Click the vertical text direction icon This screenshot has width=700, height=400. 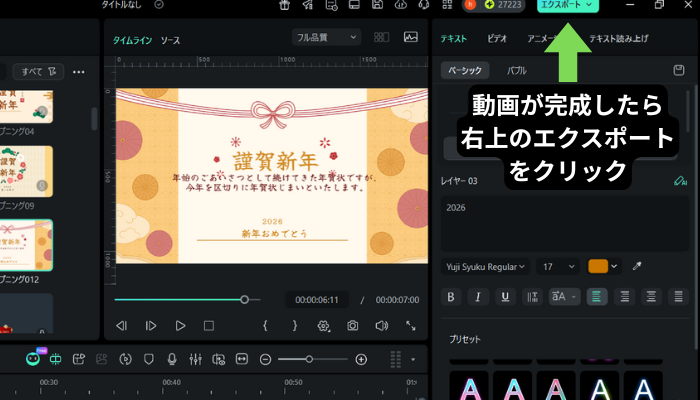(x=532, y=297)
